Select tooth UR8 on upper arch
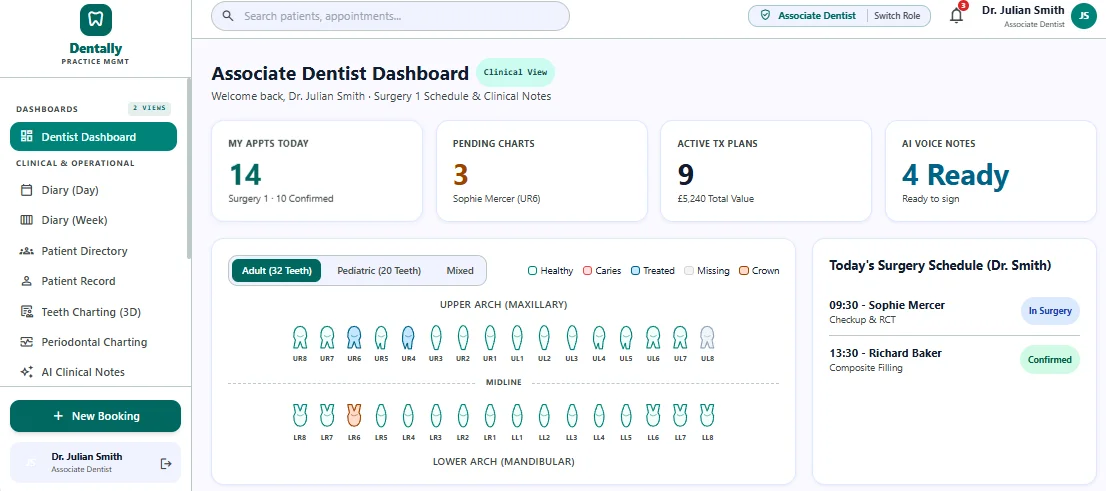This screenshot has width=1106, height=491. click(300, 337)
